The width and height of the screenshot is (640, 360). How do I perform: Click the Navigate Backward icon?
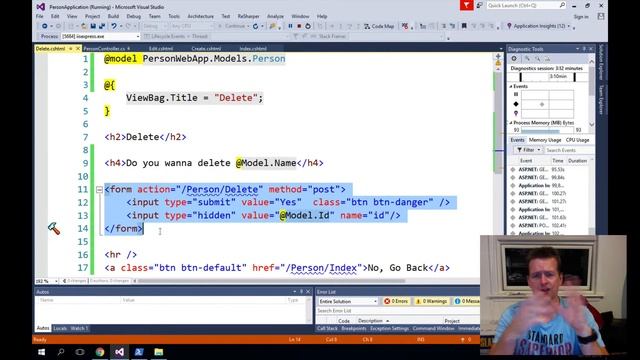(44, 26)
